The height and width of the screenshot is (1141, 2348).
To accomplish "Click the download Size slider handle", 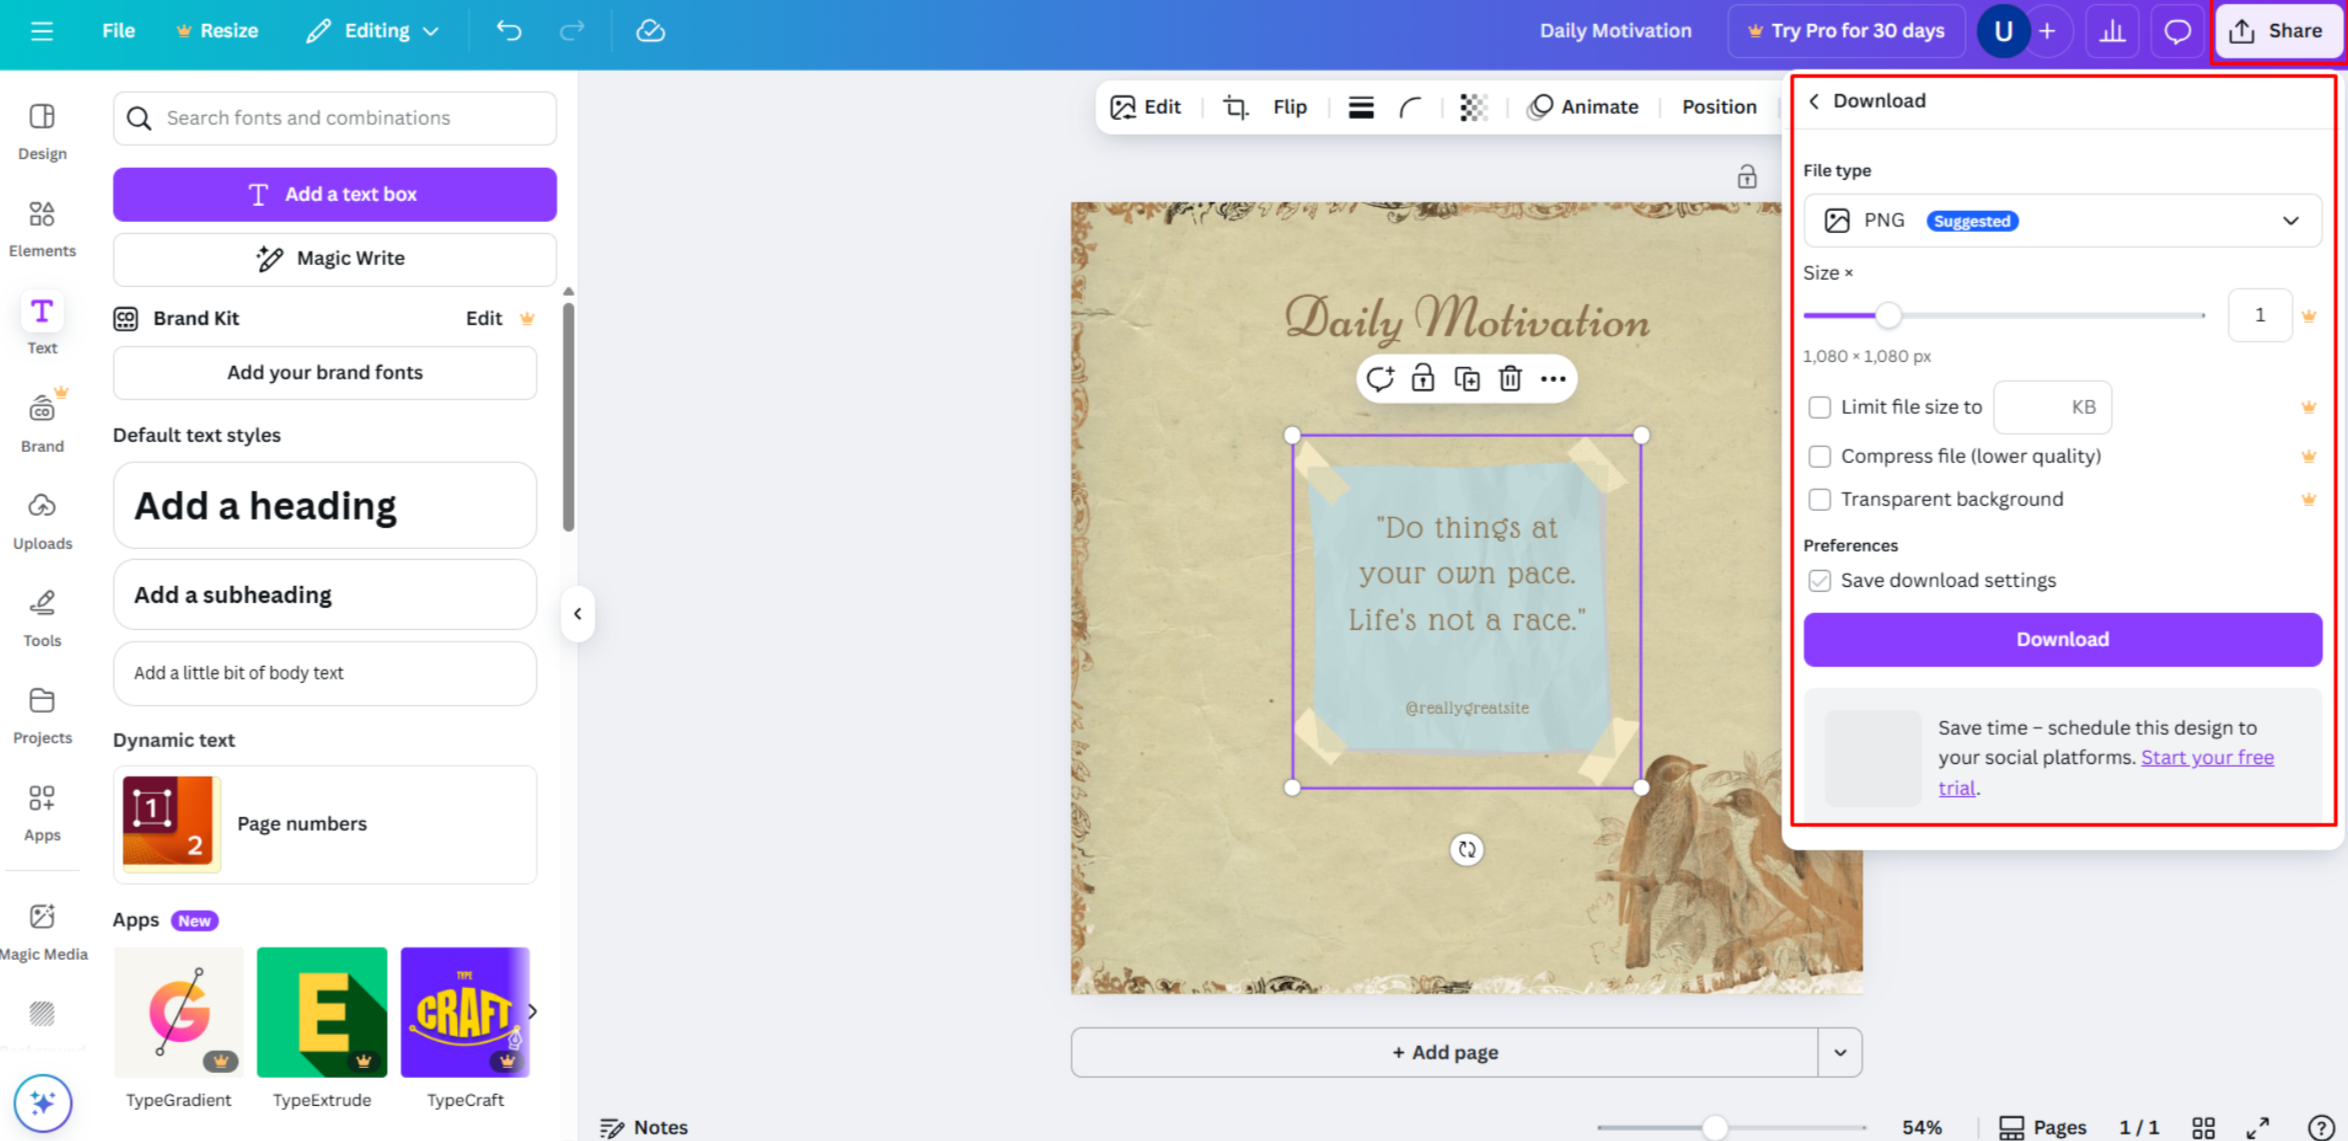I will [x=1888, y=316].
